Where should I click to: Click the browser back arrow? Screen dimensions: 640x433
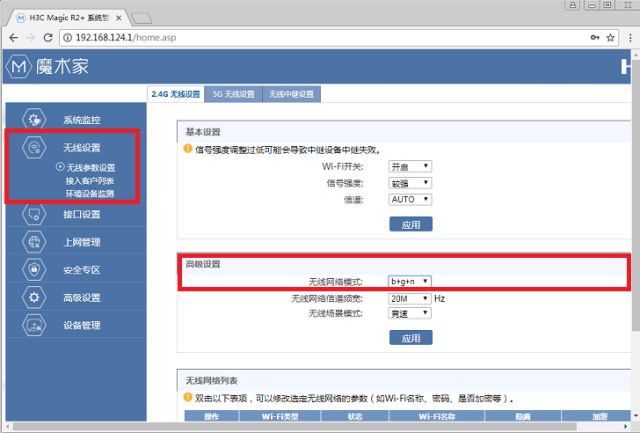pos(14,37)
